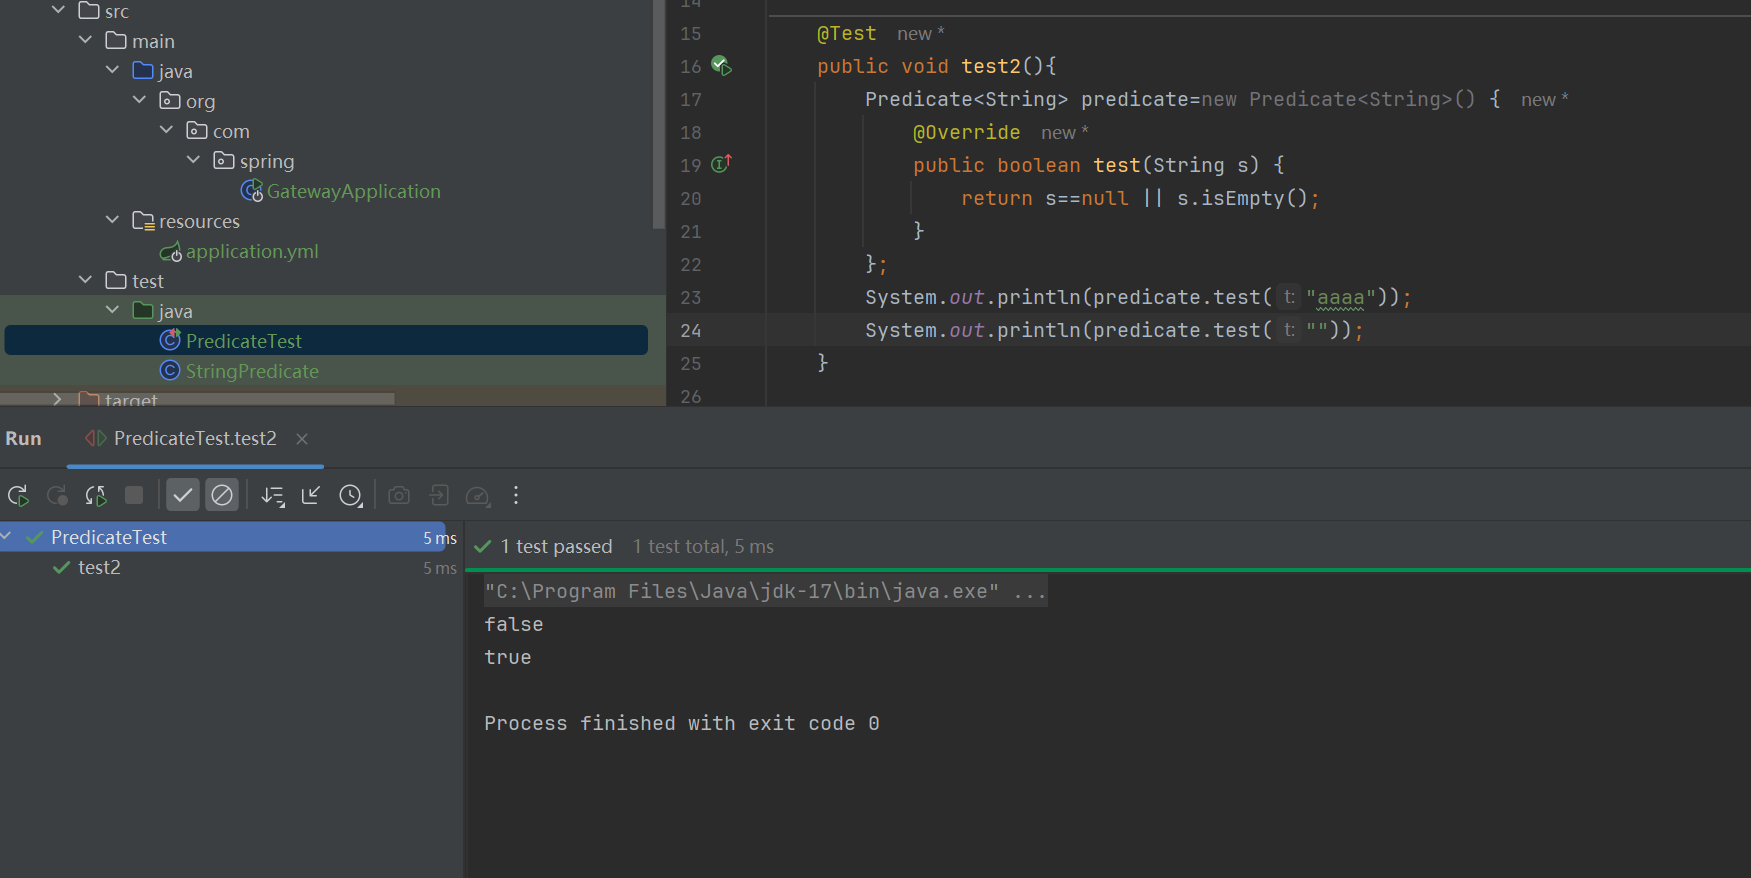This screenshot has height=878, width=1751.
Task: Click the camera snapshot icon in Run toolbar
Action: pos(399,495)
